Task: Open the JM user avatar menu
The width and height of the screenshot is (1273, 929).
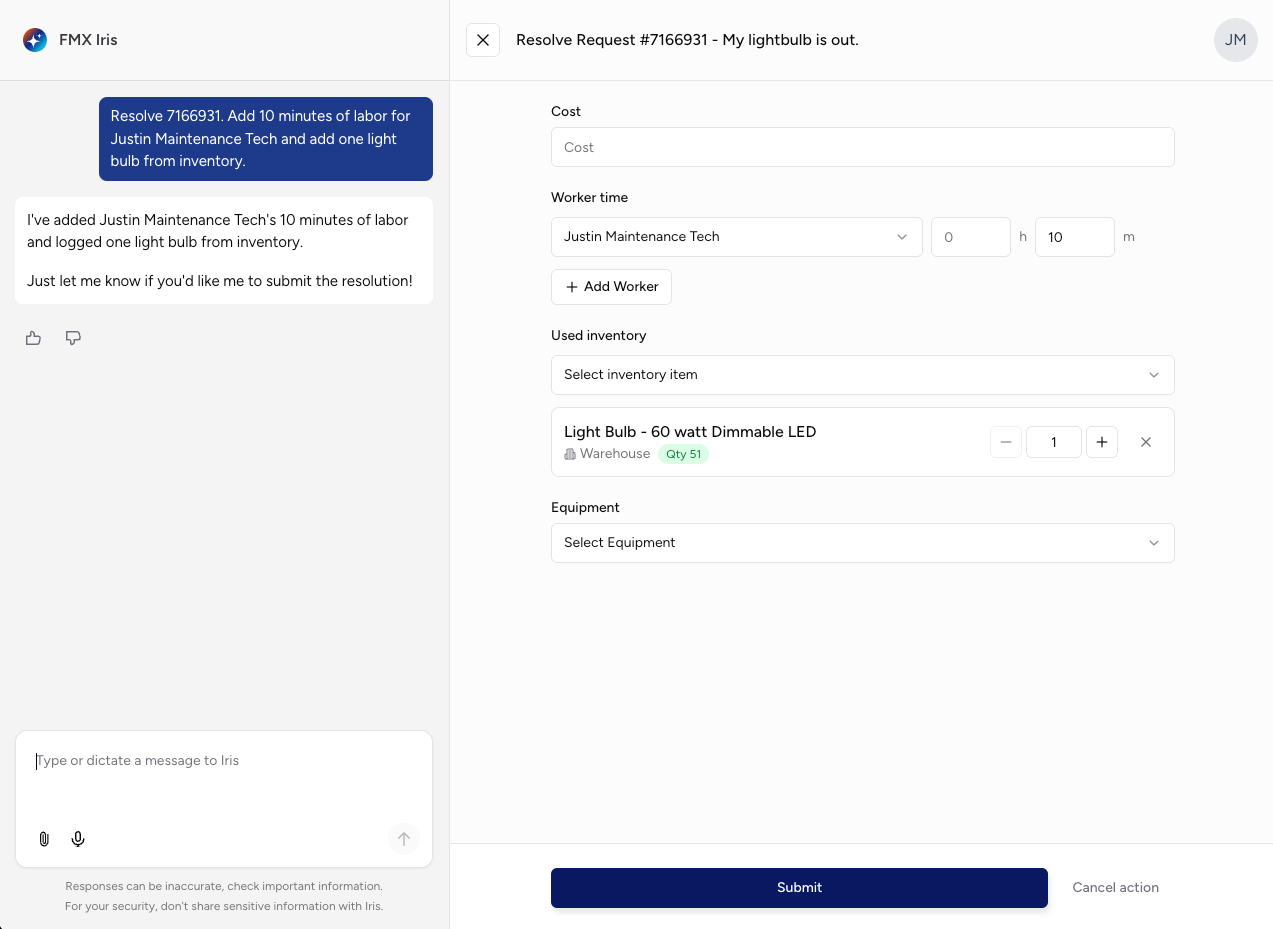Action: tap(1235, 40)
